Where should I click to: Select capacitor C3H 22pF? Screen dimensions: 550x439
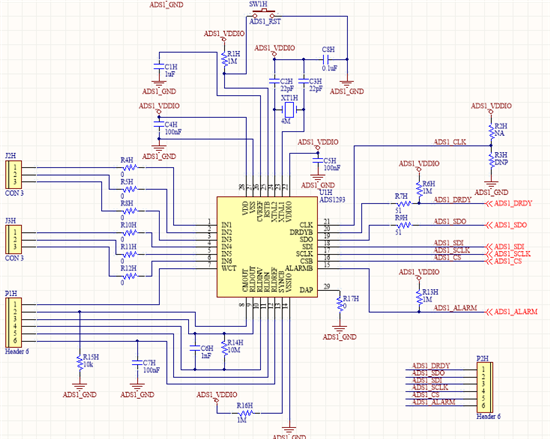coord(304,81)
